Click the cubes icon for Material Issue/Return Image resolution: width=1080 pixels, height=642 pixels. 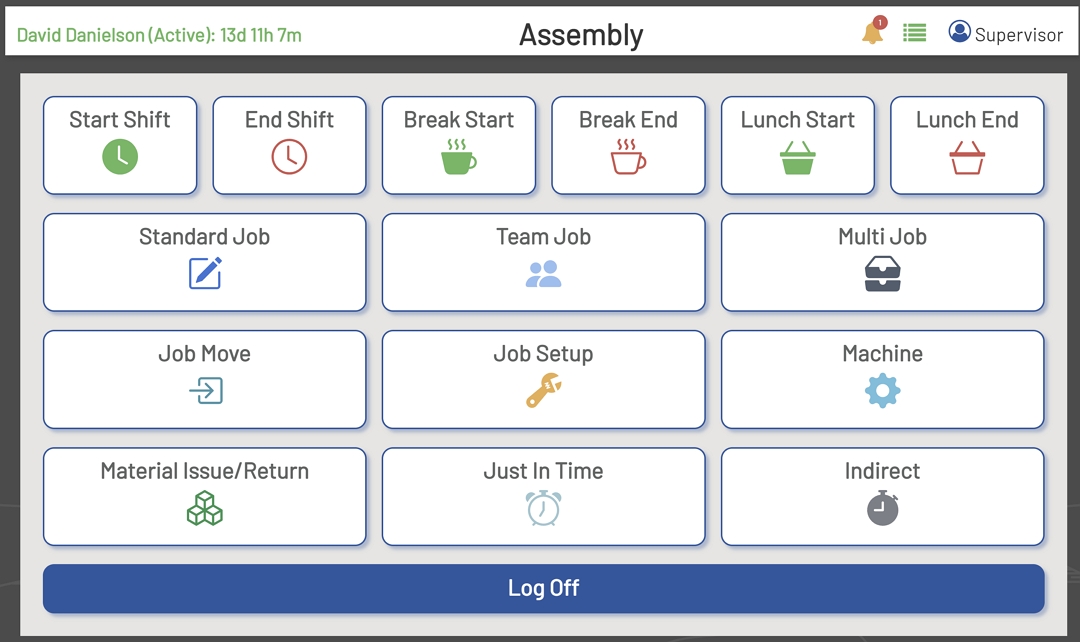[x=204, y=509]
